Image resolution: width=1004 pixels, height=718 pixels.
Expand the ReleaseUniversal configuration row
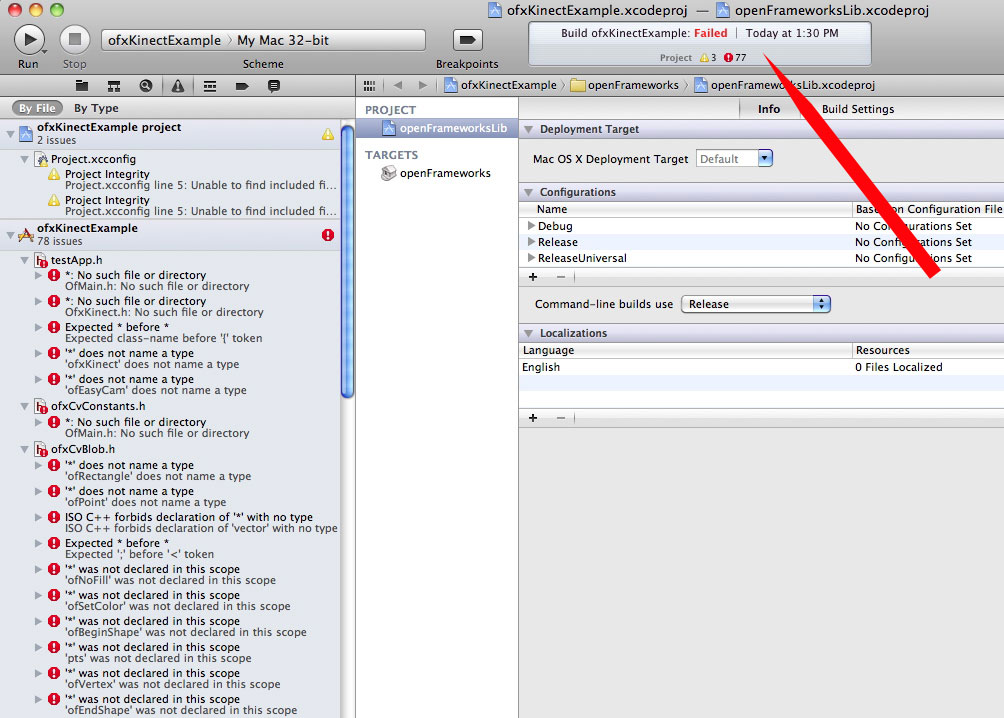point(531,257)
